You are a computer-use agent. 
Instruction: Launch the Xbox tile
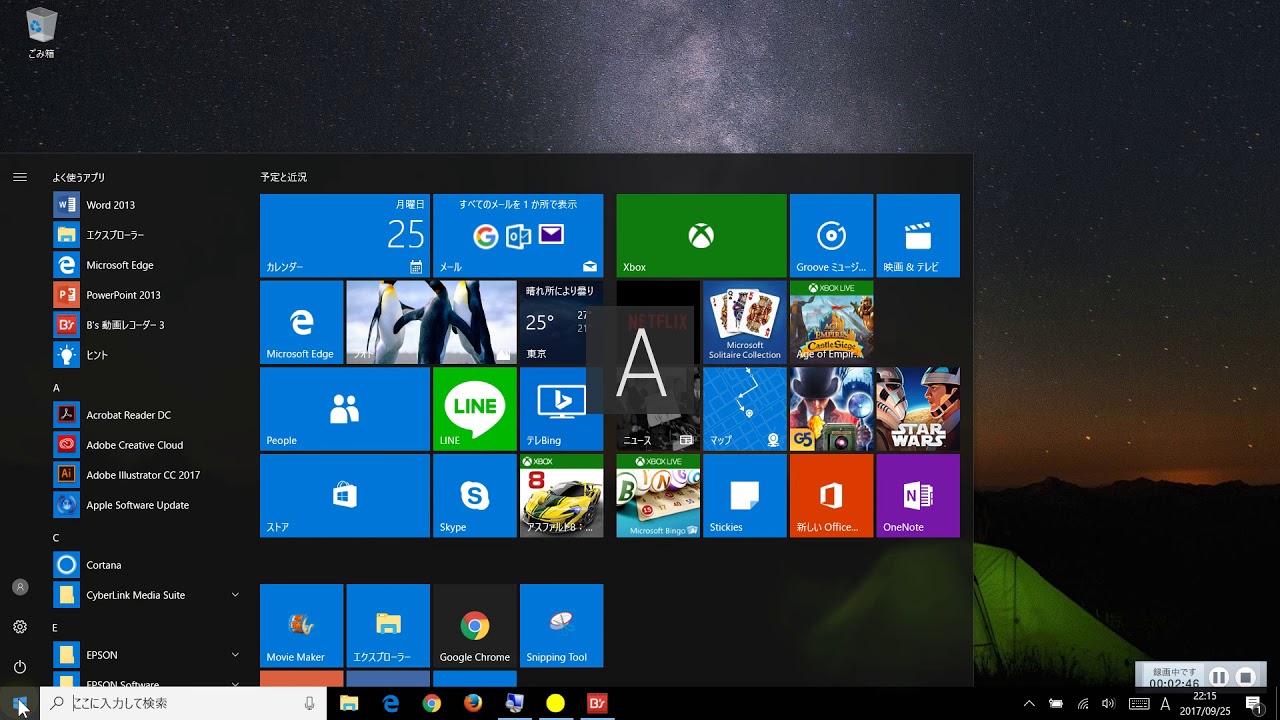click(x=701, y=235)
